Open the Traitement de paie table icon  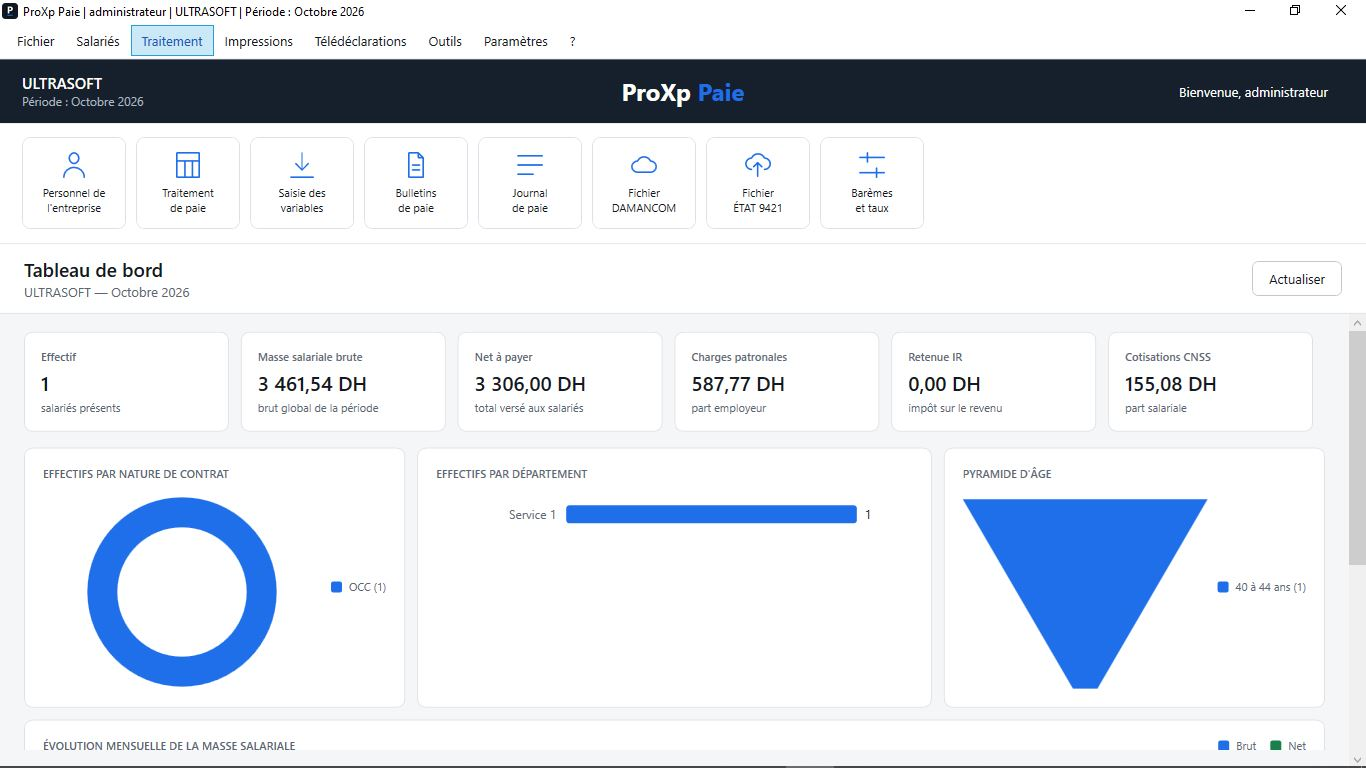click(188, 165)
